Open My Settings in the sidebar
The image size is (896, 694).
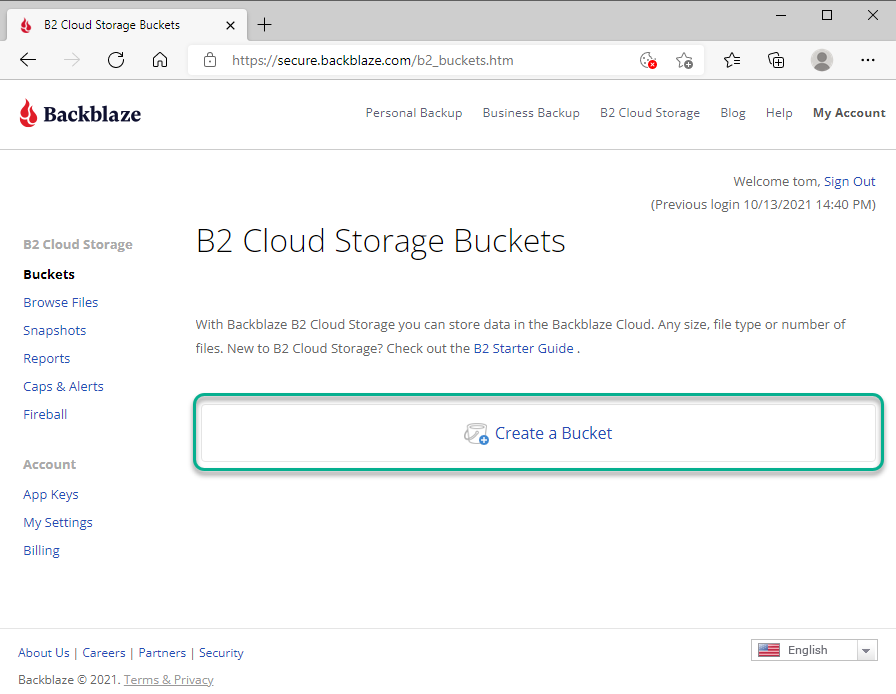(x=58, y=523)
